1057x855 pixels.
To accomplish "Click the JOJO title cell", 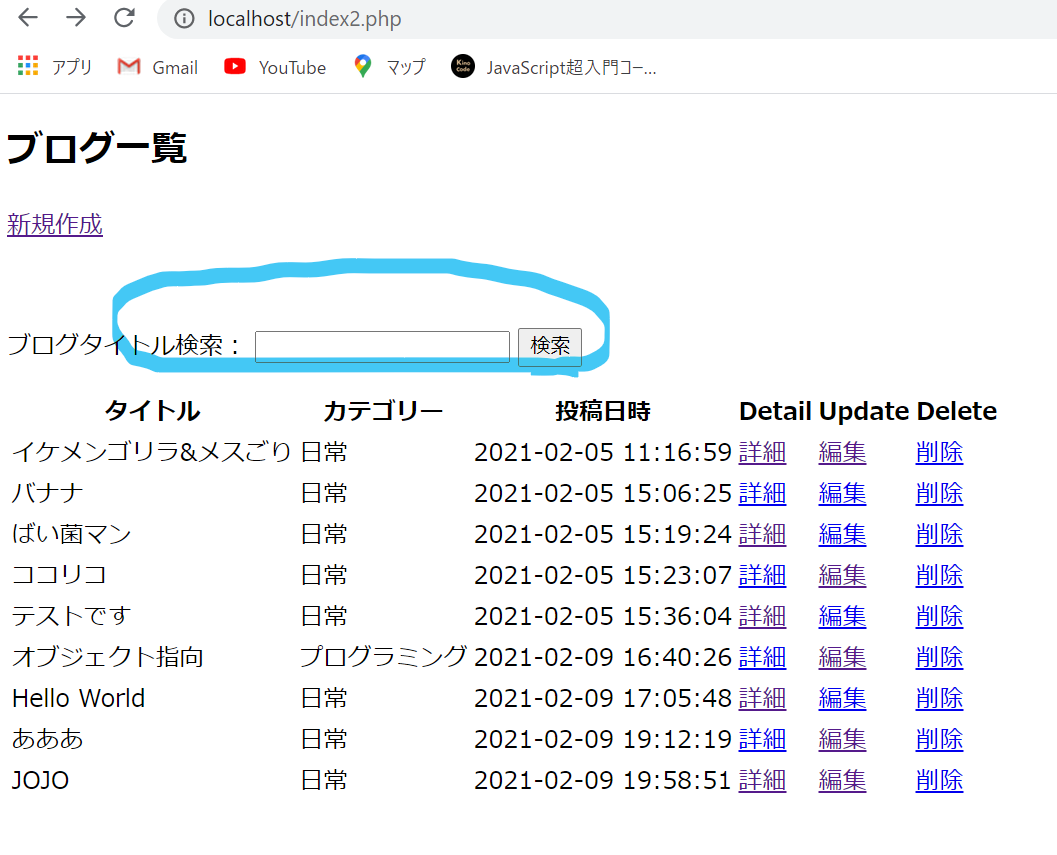I will (x=40, y=781).
